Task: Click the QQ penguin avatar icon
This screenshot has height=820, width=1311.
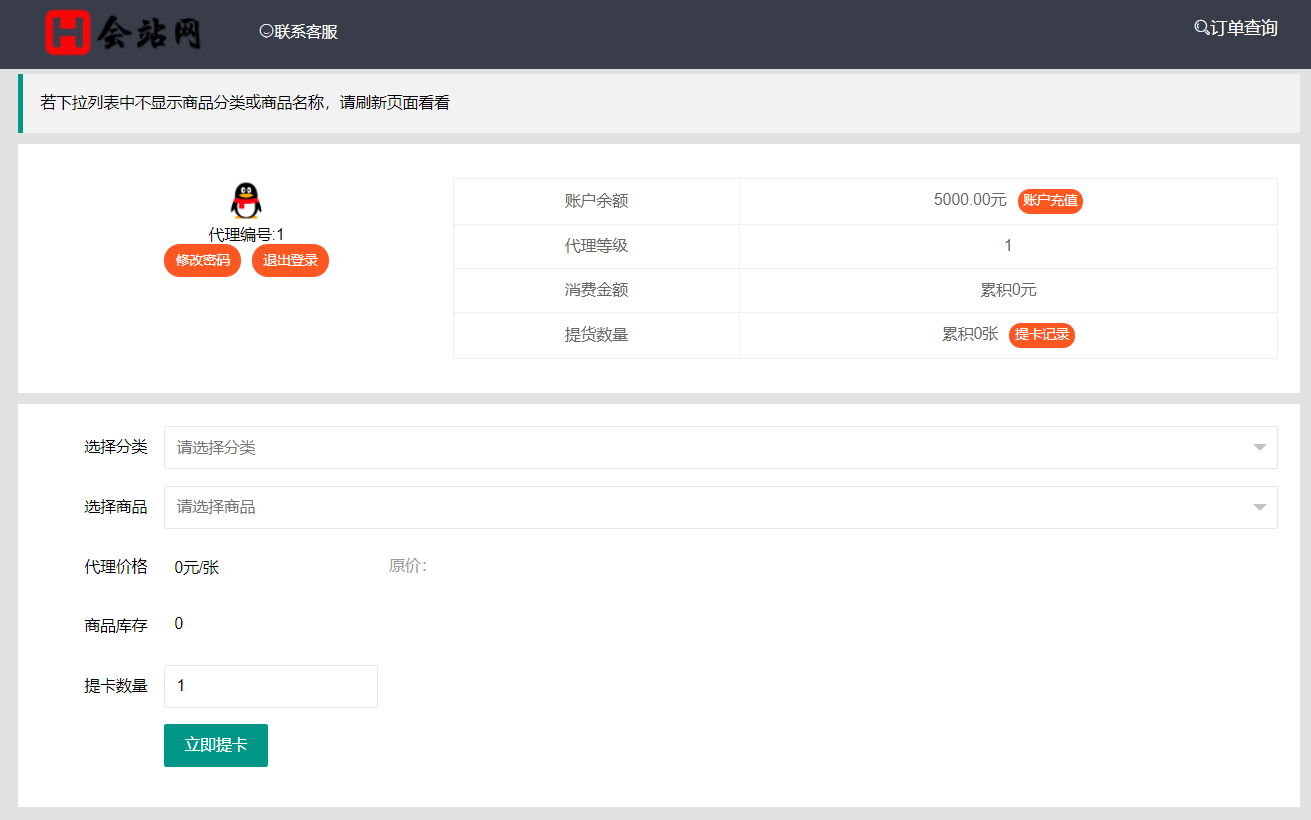Action: [x=246, y=201]
